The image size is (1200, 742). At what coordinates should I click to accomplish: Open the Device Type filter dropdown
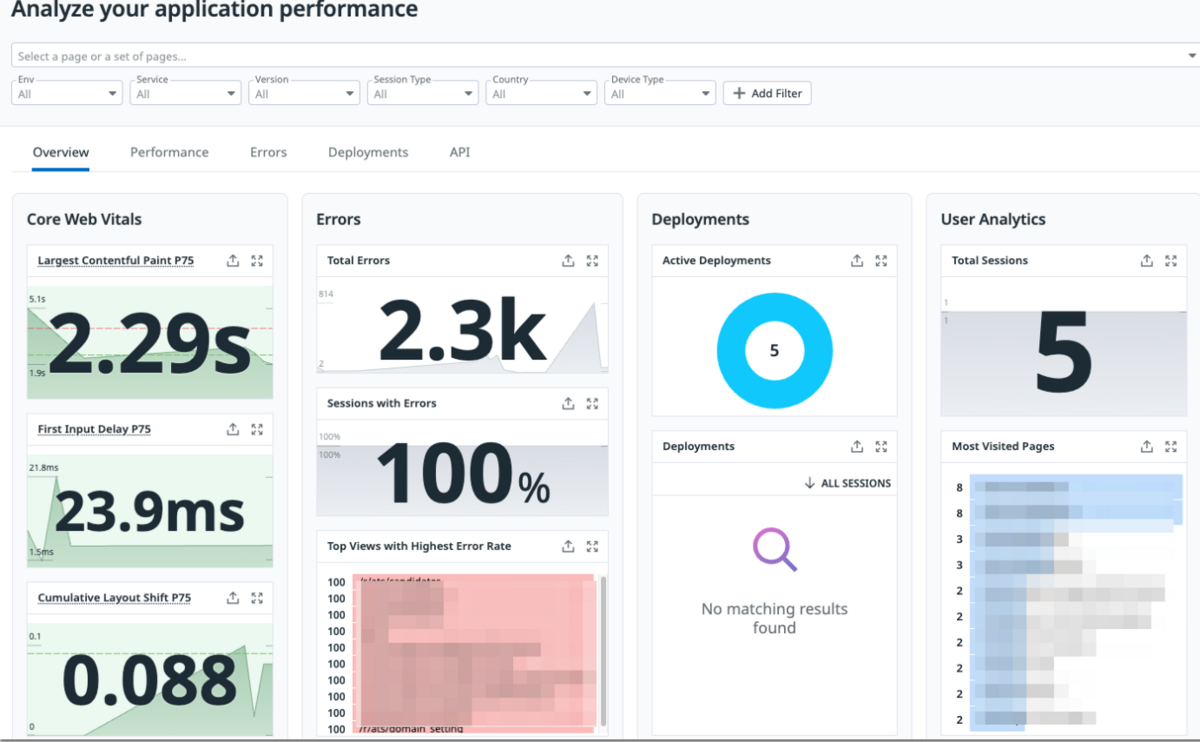click(660, 93)
